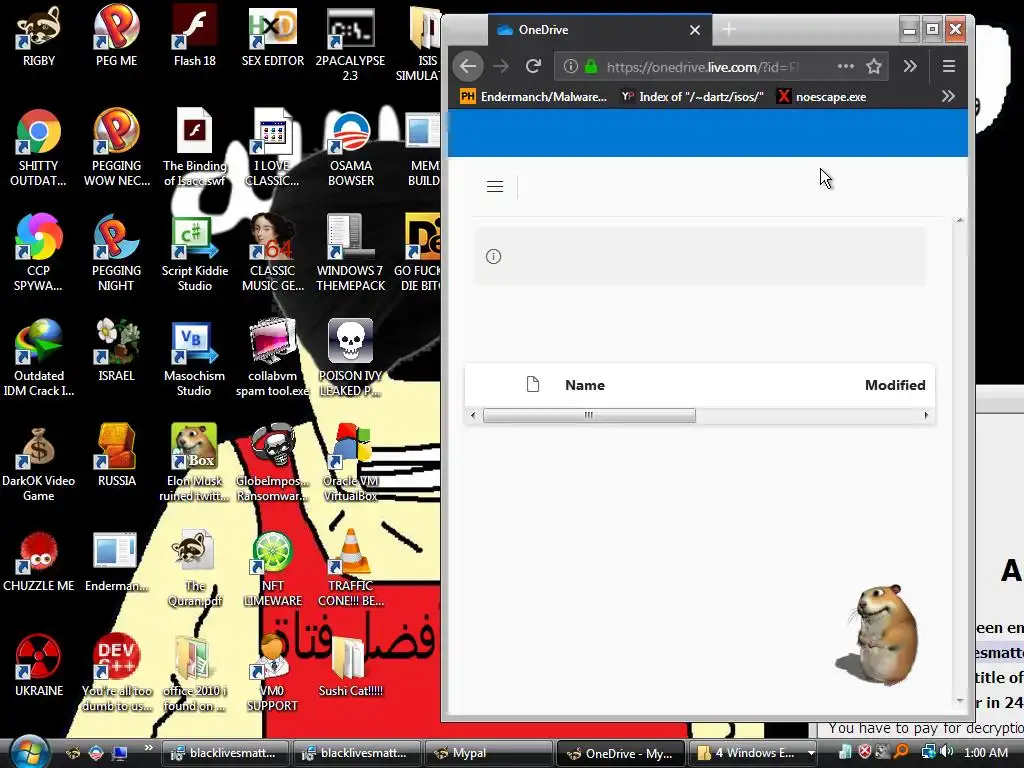Open the ISRAEL desktop shortcut

coord(116,351)
